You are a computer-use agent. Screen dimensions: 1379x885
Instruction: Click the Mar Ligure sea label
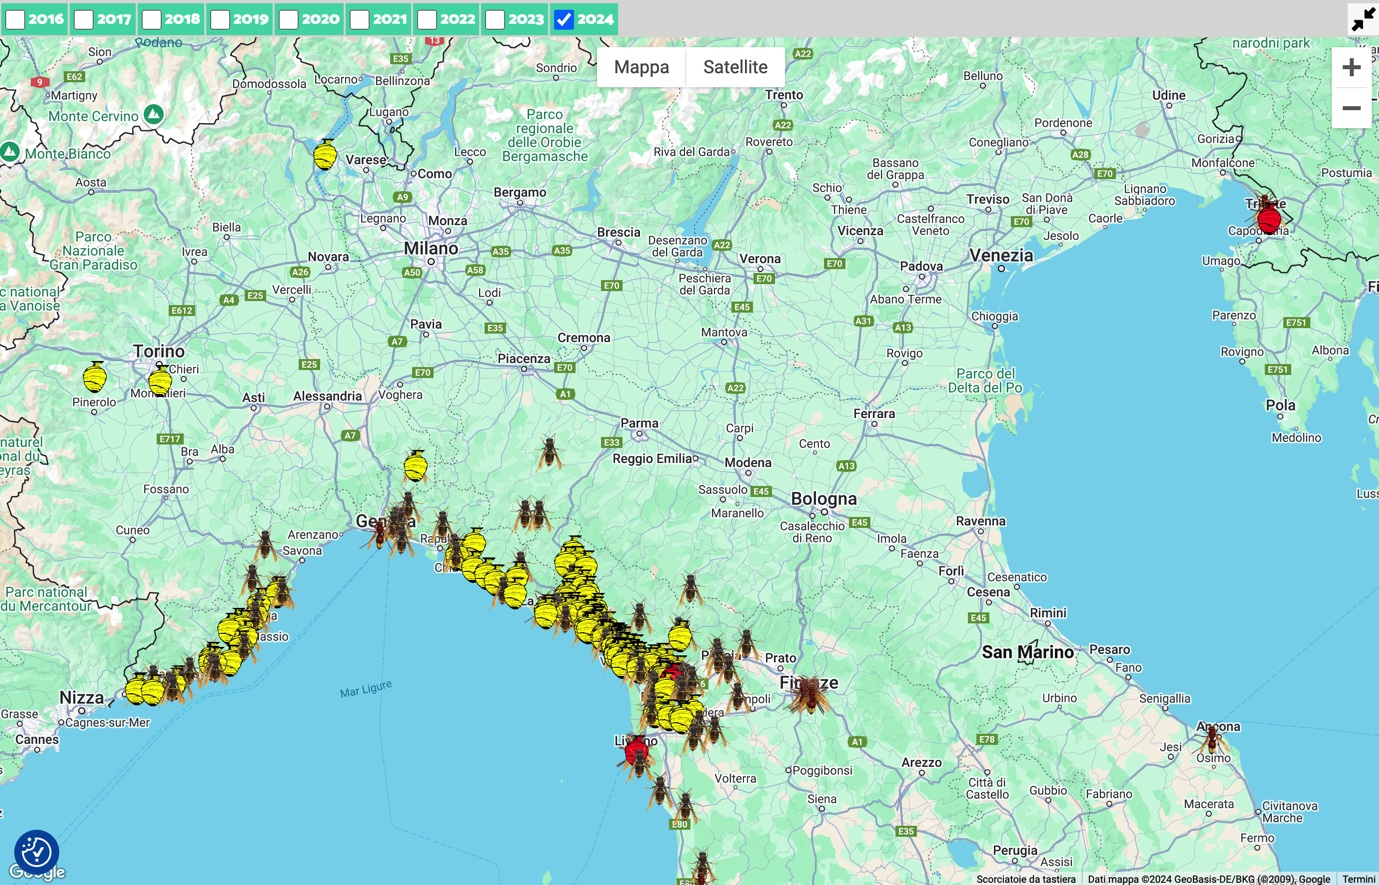366,689
